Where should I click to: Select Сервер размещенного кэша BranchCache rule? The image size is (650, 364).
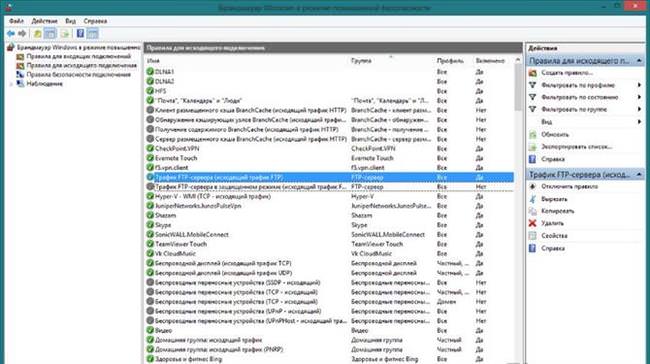(330, 139)
